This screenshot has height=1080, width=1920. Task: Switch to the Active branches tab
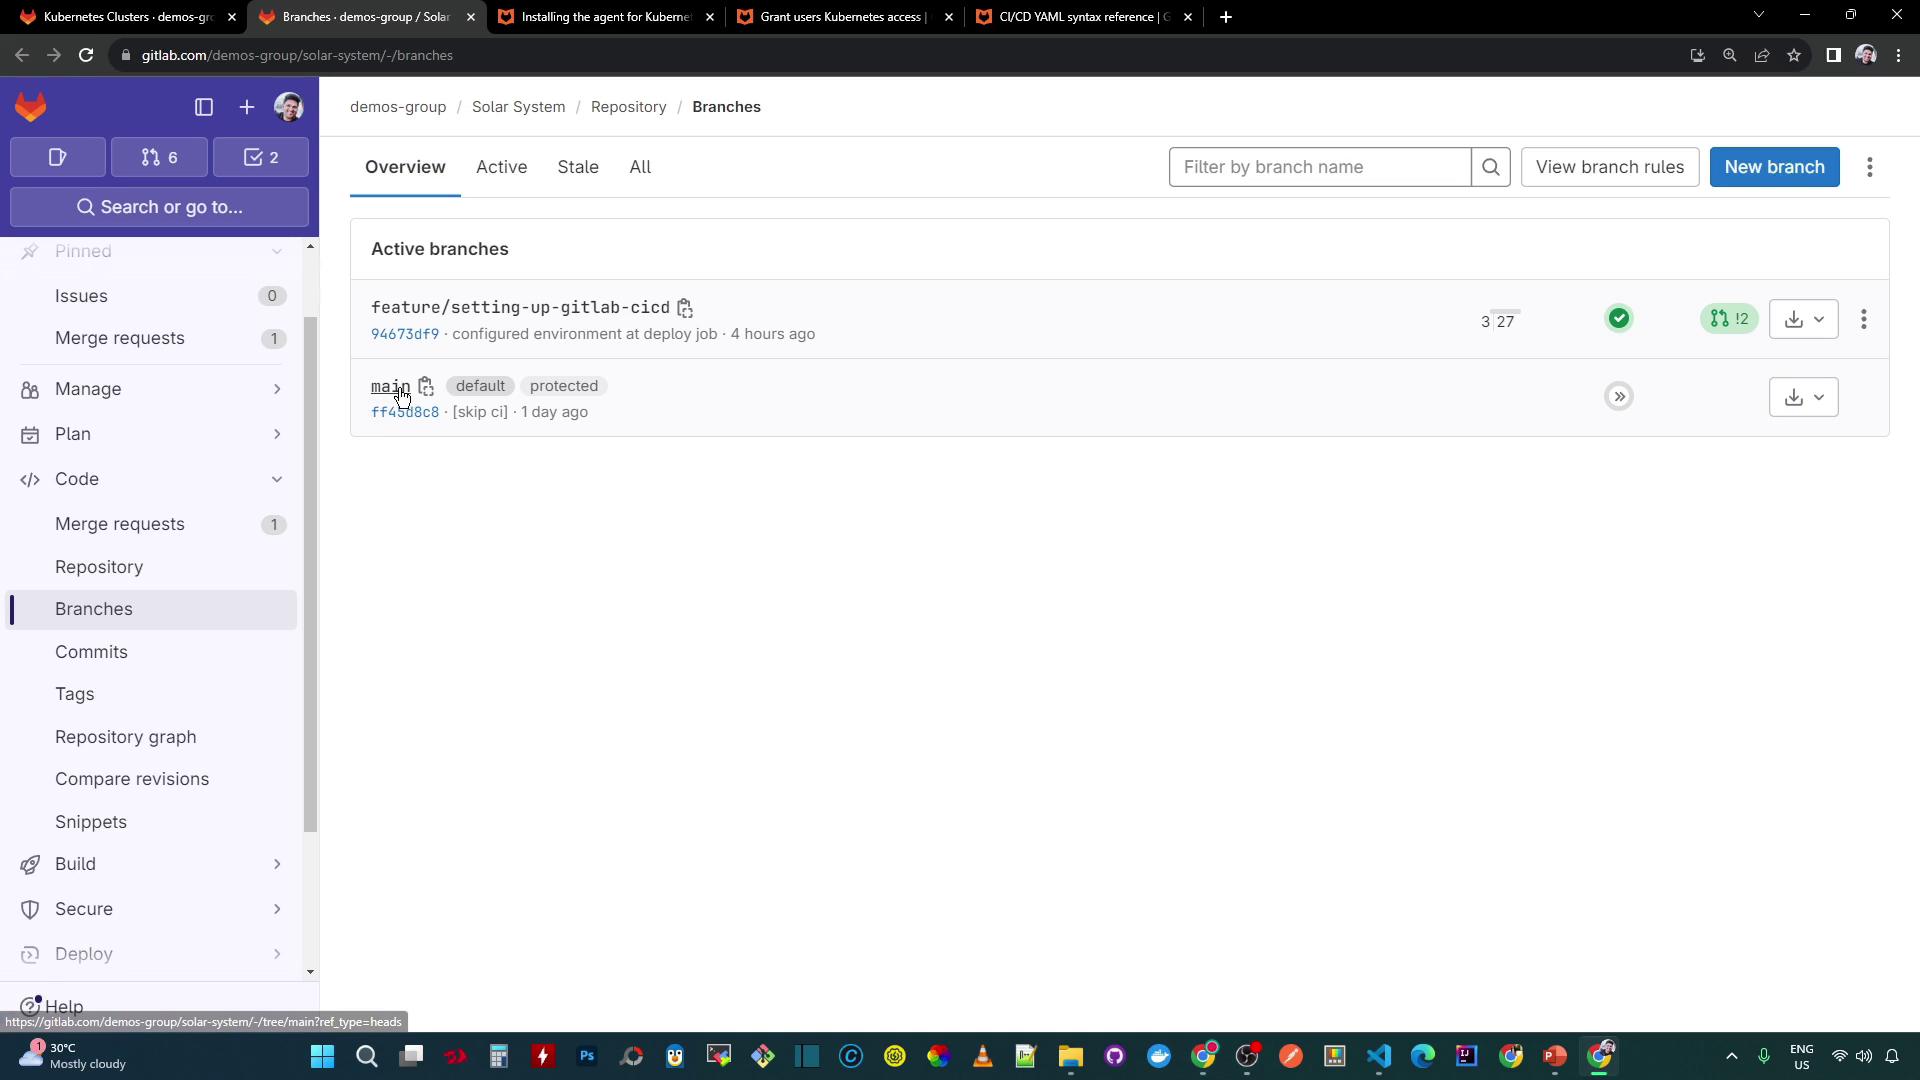pos(501,167)
